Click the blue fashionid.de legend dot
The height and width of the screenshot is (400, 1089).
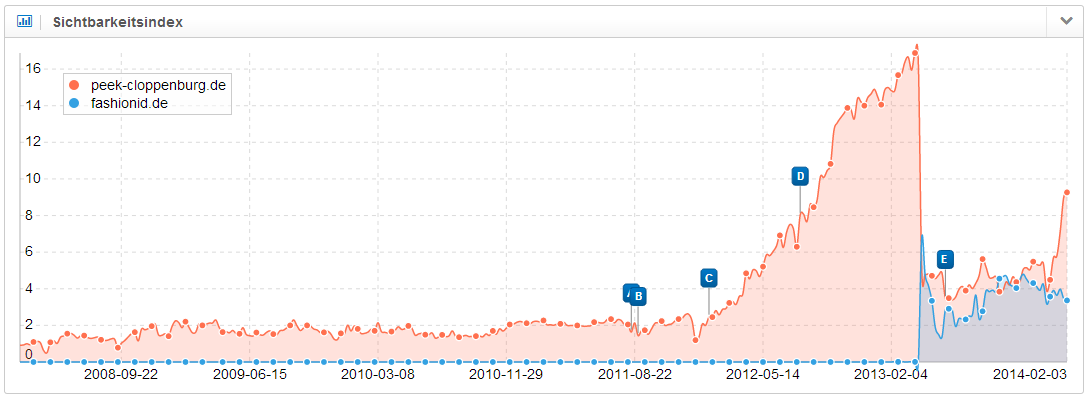[74, 103]
